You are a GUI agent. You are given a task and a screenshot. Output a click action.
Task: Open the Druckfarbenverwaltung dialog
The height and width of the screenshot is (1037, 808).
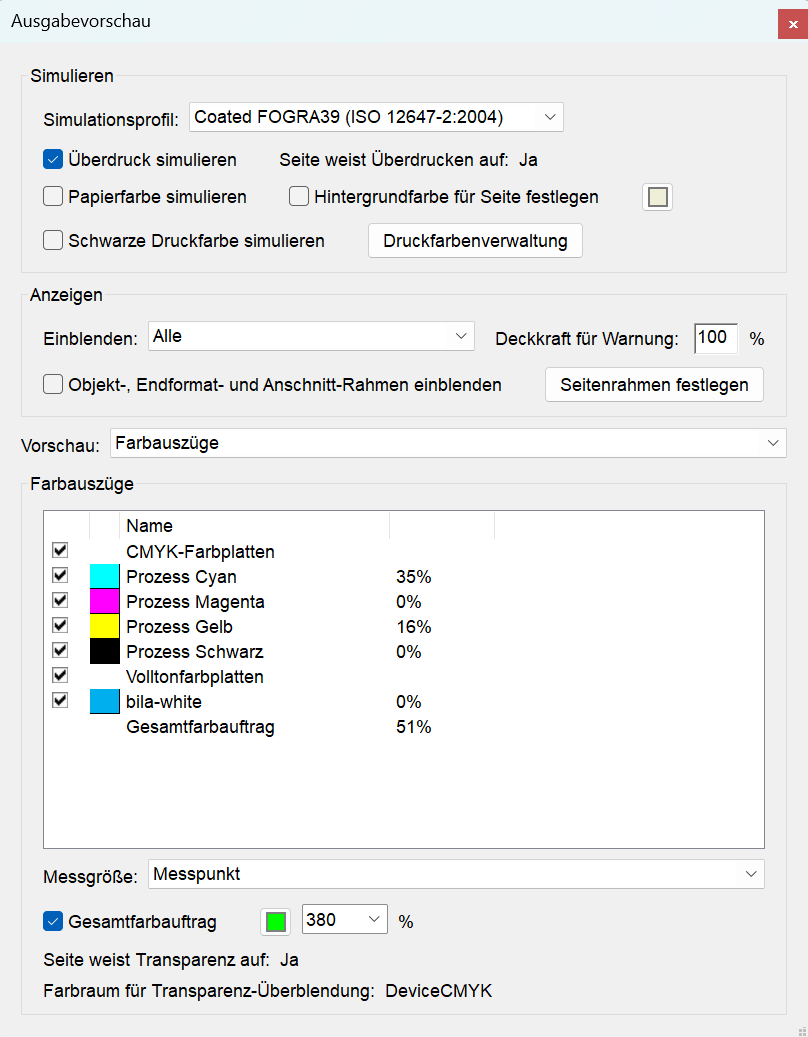pos(475,241)
